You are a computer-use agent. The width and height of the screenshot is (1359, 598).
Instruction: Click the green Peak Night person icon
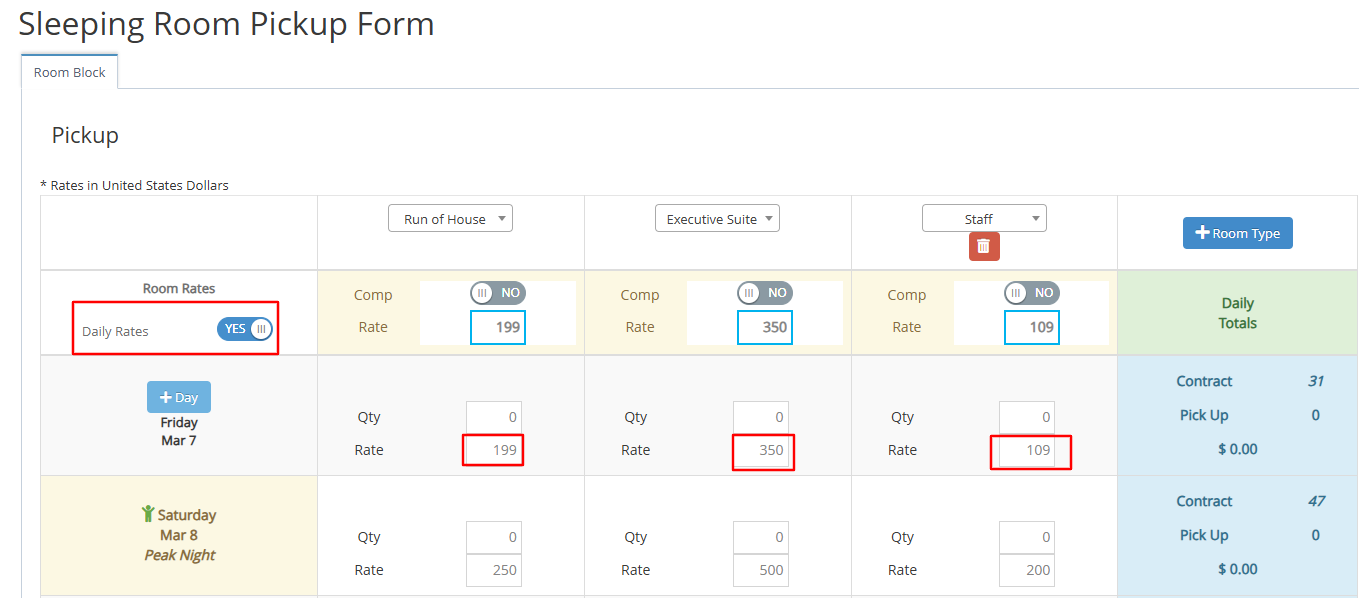pyautogui.click(x=148, y=514)
